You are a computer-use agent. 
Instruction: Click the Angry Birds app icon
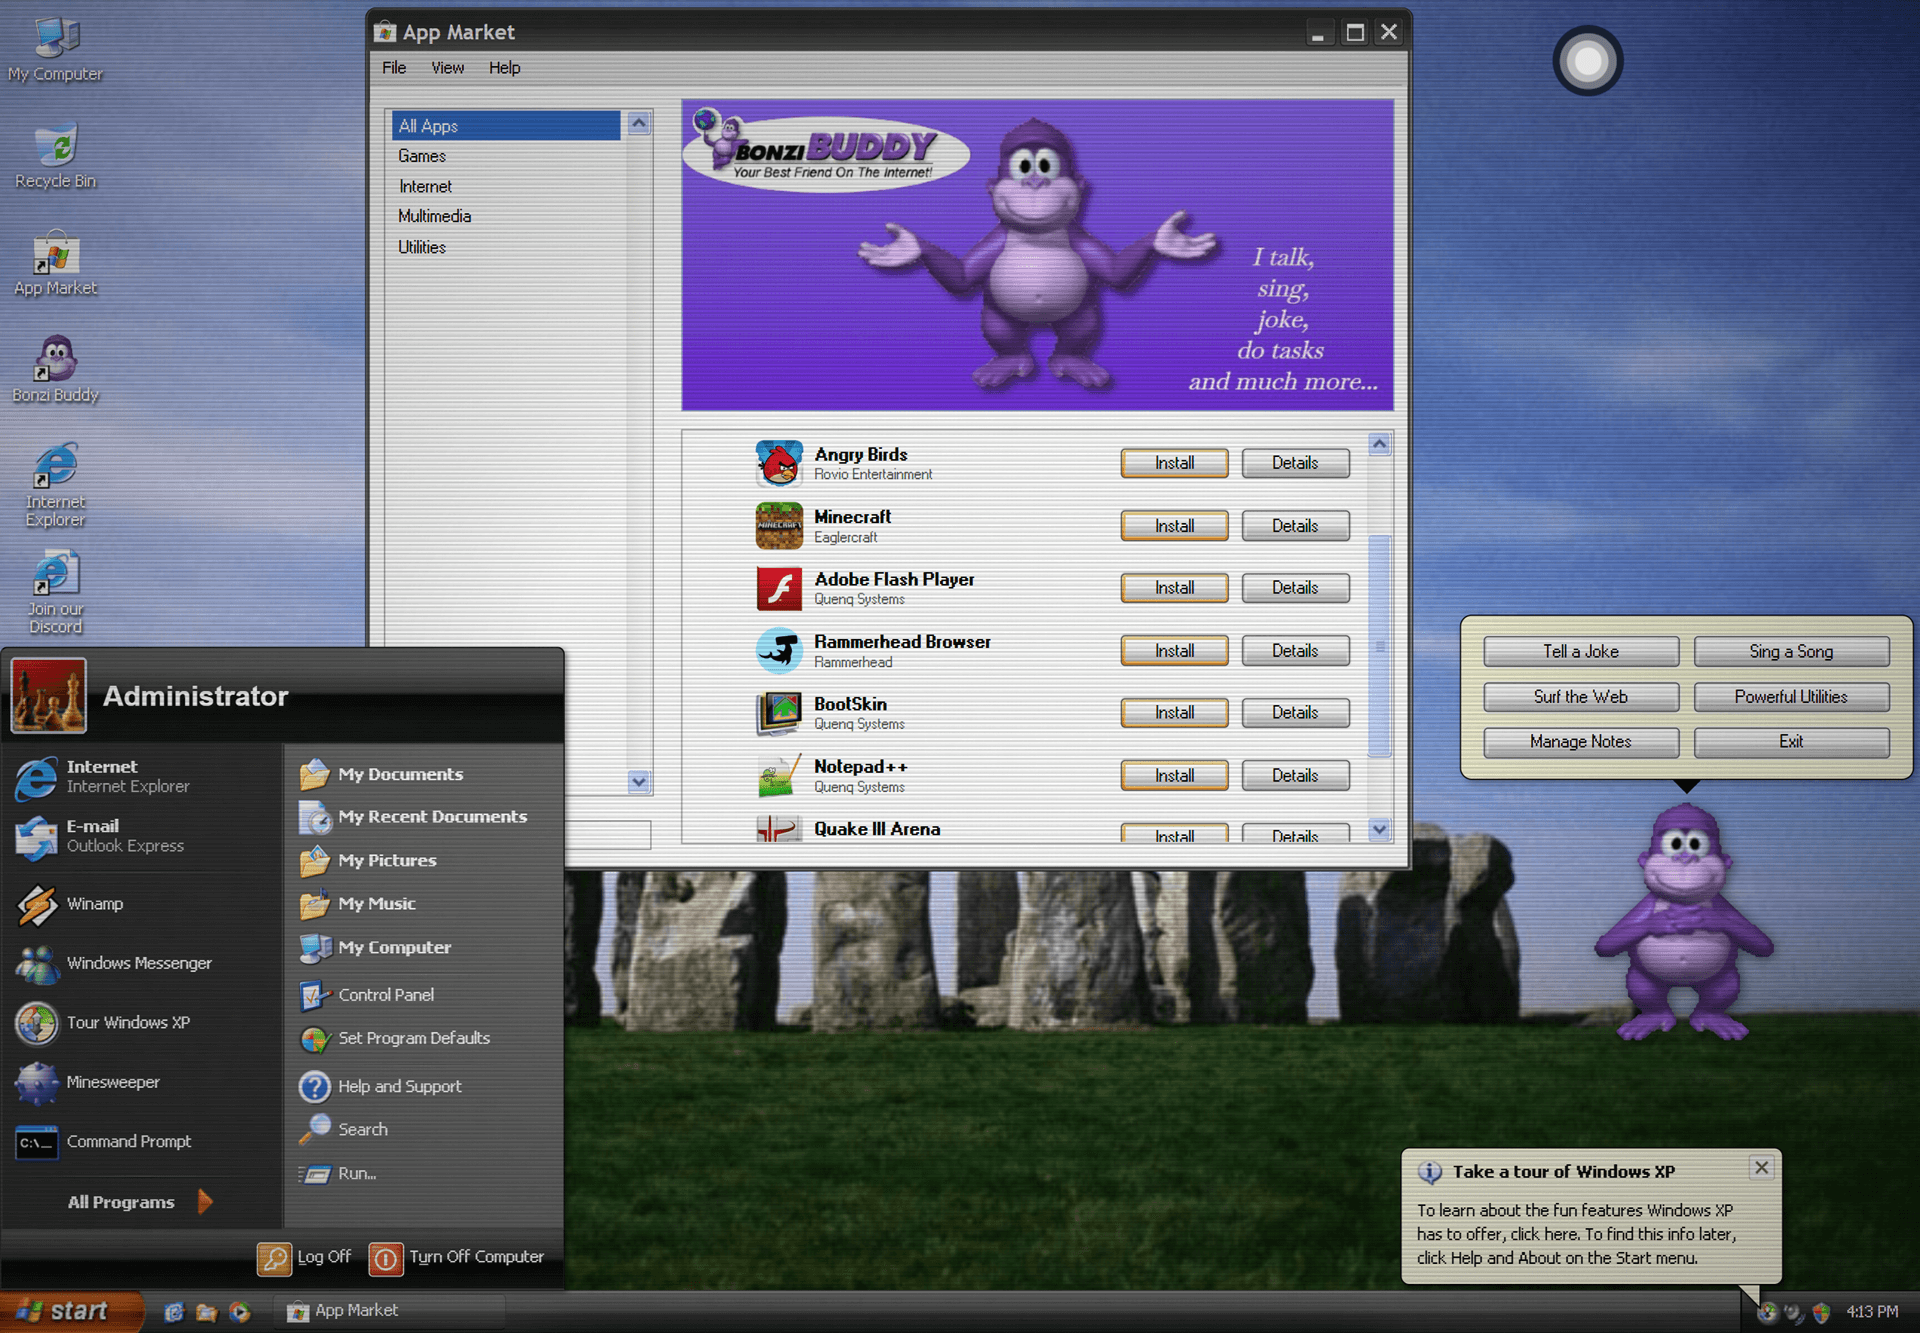click(780, 462)
